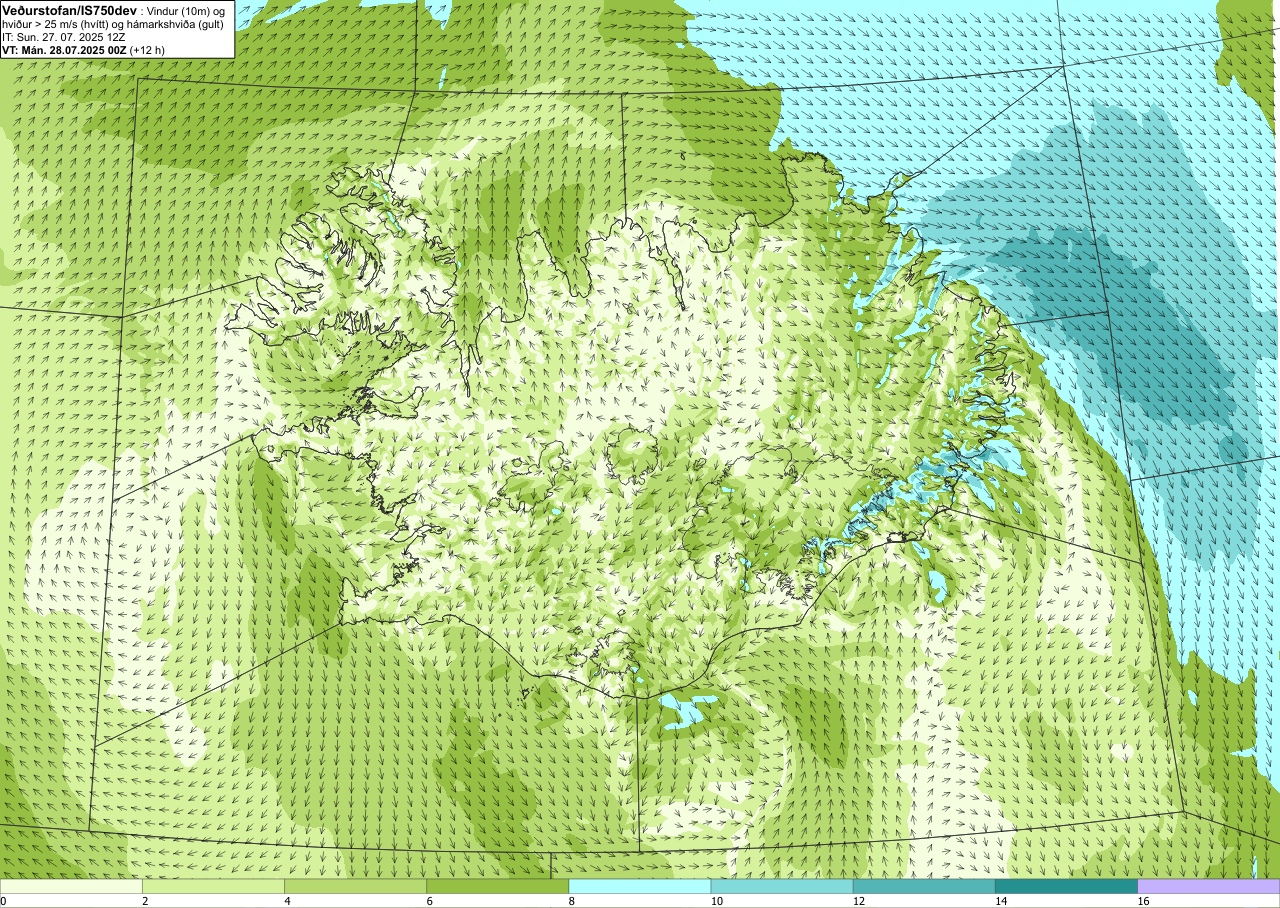Click the legend tick label '10'

point(716,901)
